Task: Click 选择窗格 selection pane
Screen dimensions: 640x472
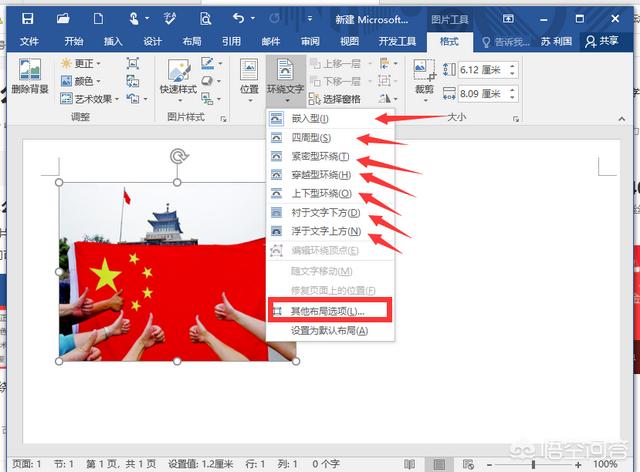Action: 334,99
